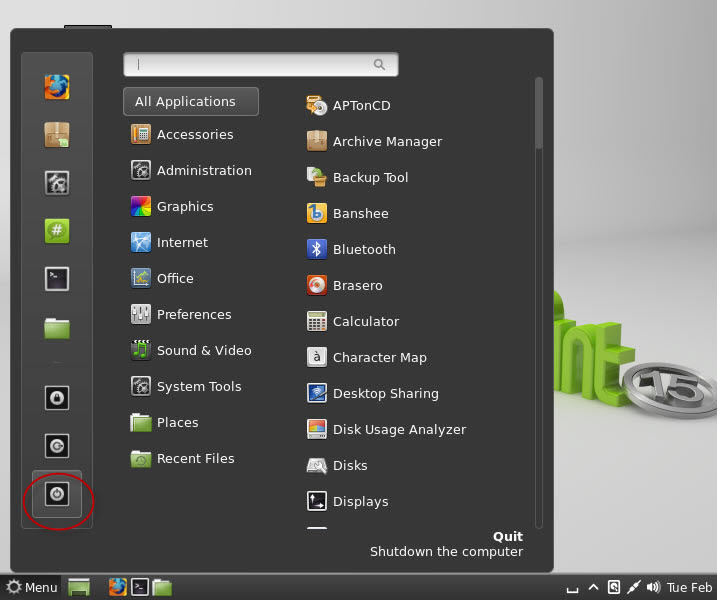
Task: Open Desktop Sharing
Action: coord(372,394)
